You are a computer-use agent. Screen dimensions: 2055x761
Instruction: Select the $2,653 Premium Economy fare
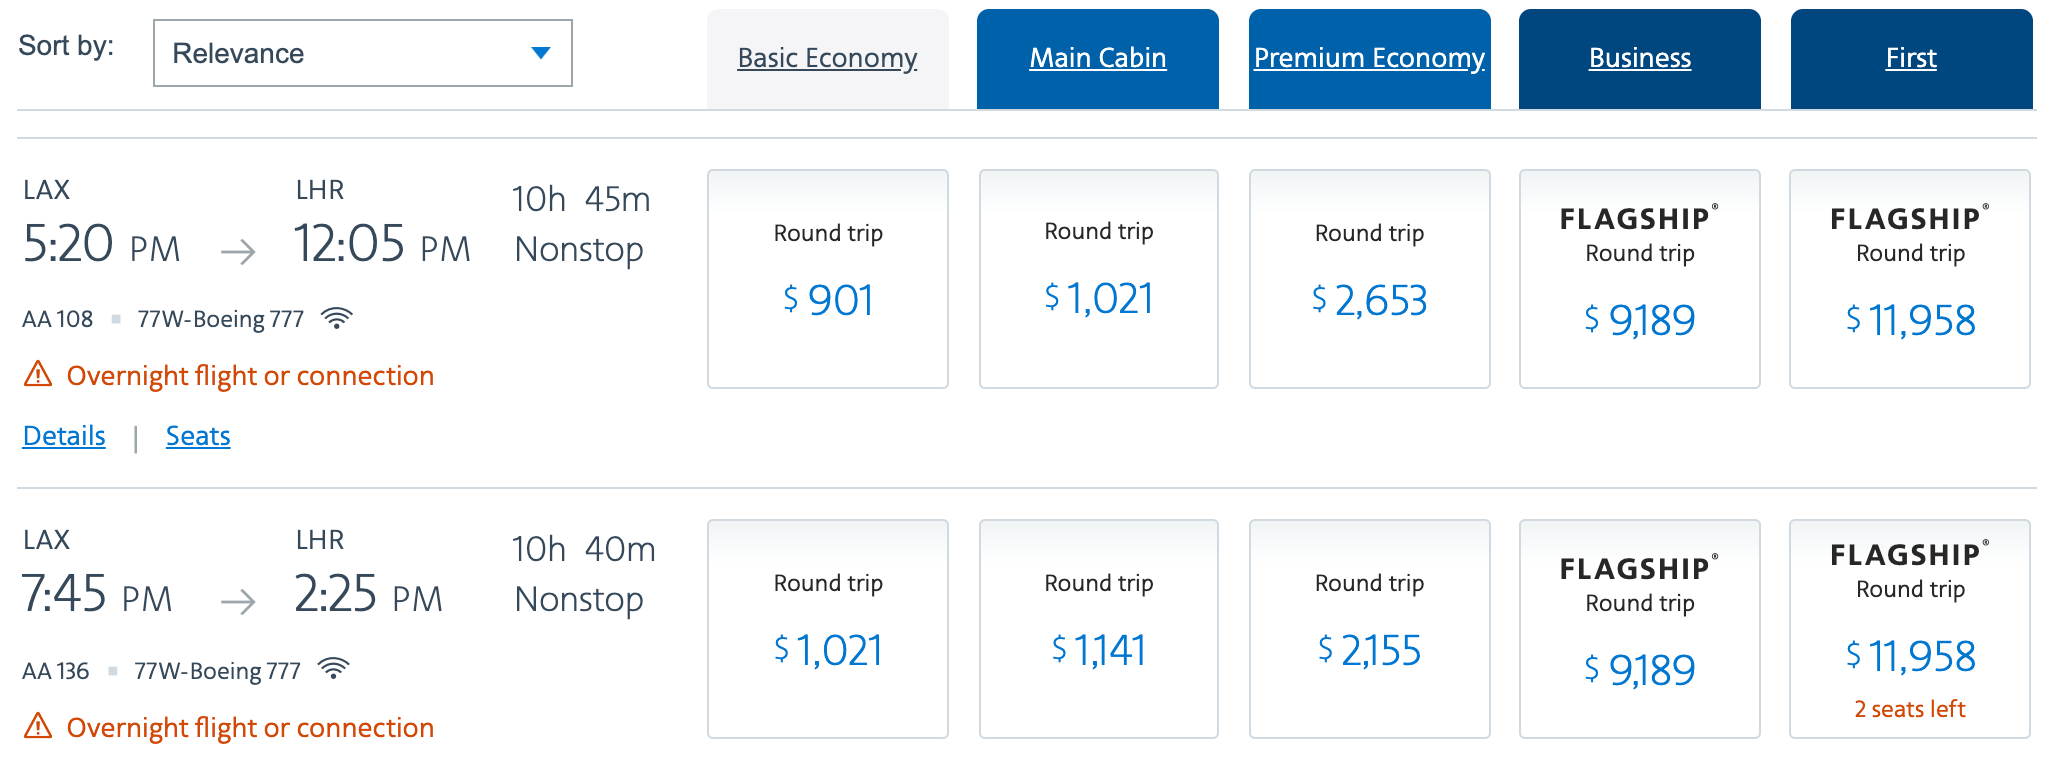[x=1369, y=279]
